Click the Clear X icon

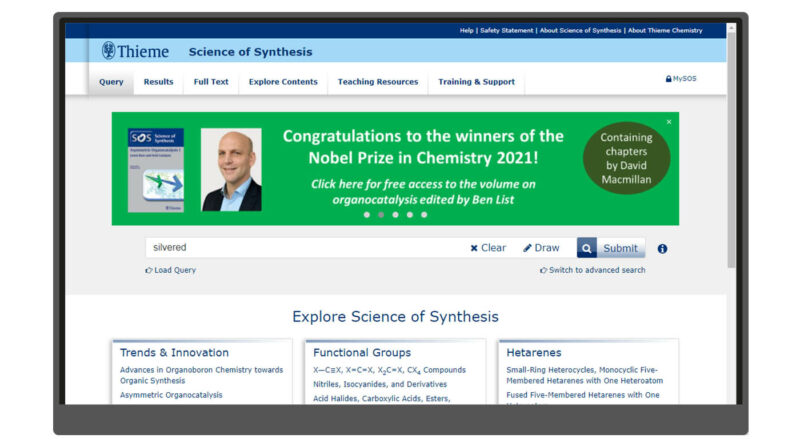click(474, 248)
